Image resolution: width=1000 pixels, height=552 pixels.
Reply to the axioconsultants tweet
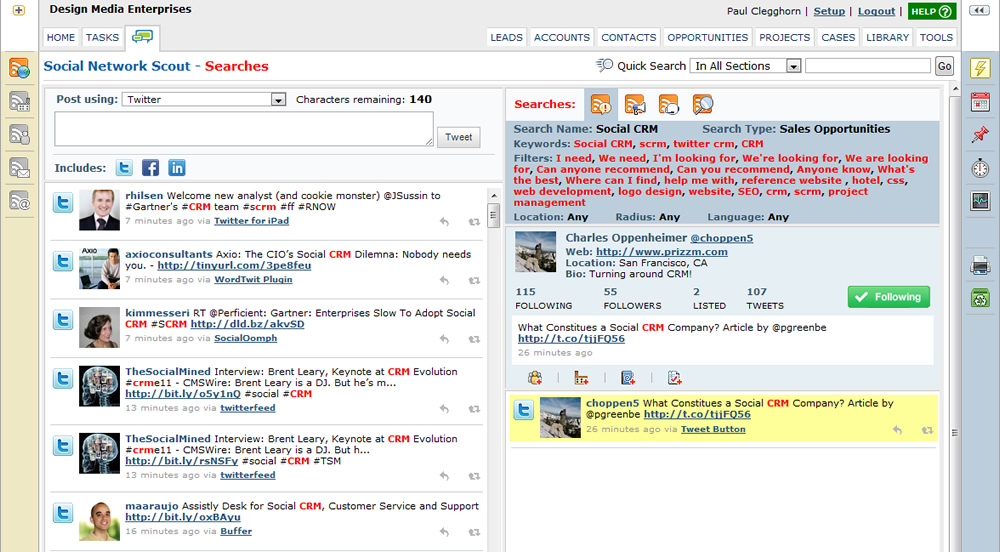(x=445, y=280)
